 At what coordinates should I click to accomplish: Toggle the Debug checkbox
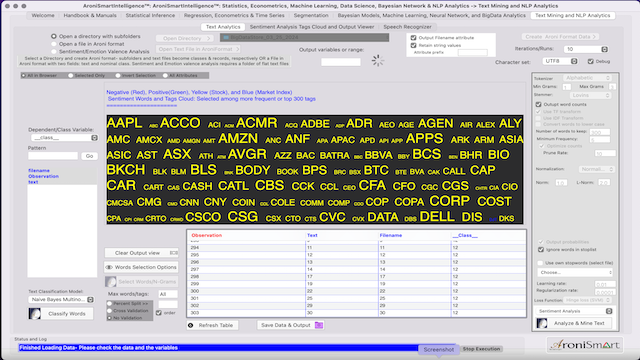pyautogui.click(x=591, y=61)
